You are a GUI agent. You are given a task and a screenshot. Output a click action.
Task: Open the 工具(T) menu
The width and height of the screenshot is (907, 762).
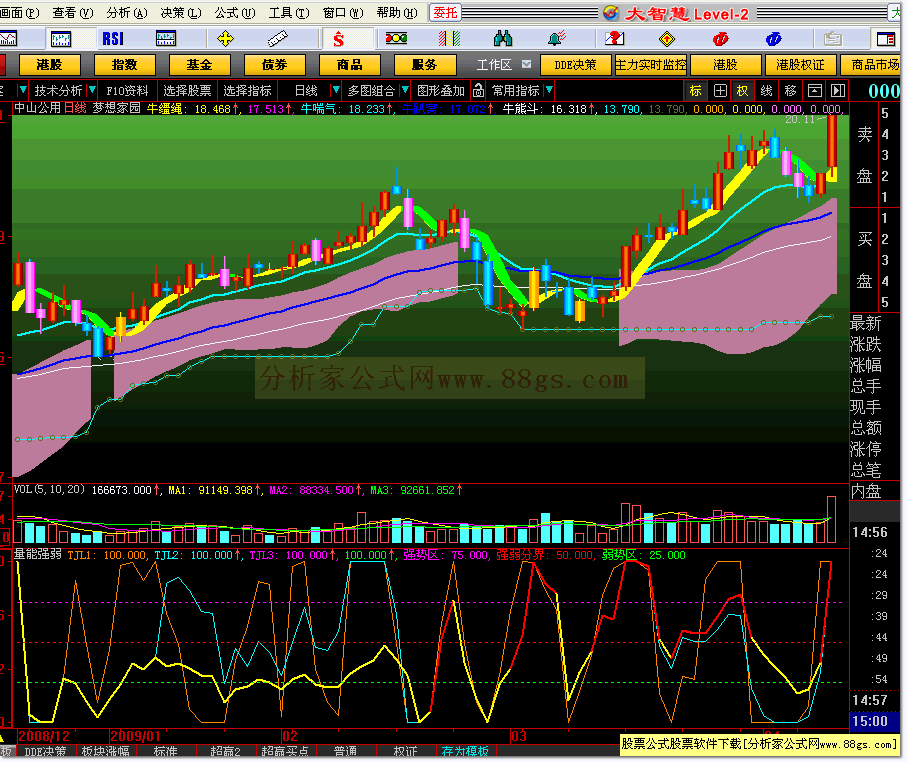pos(289,13)
